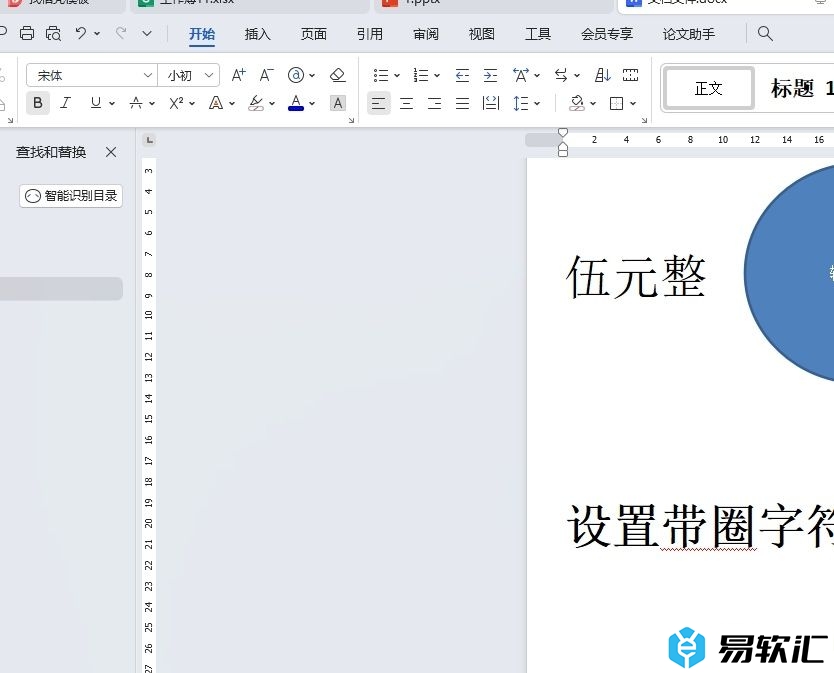Toggle align right
834x673 pixels.
(x=435, y=103)
